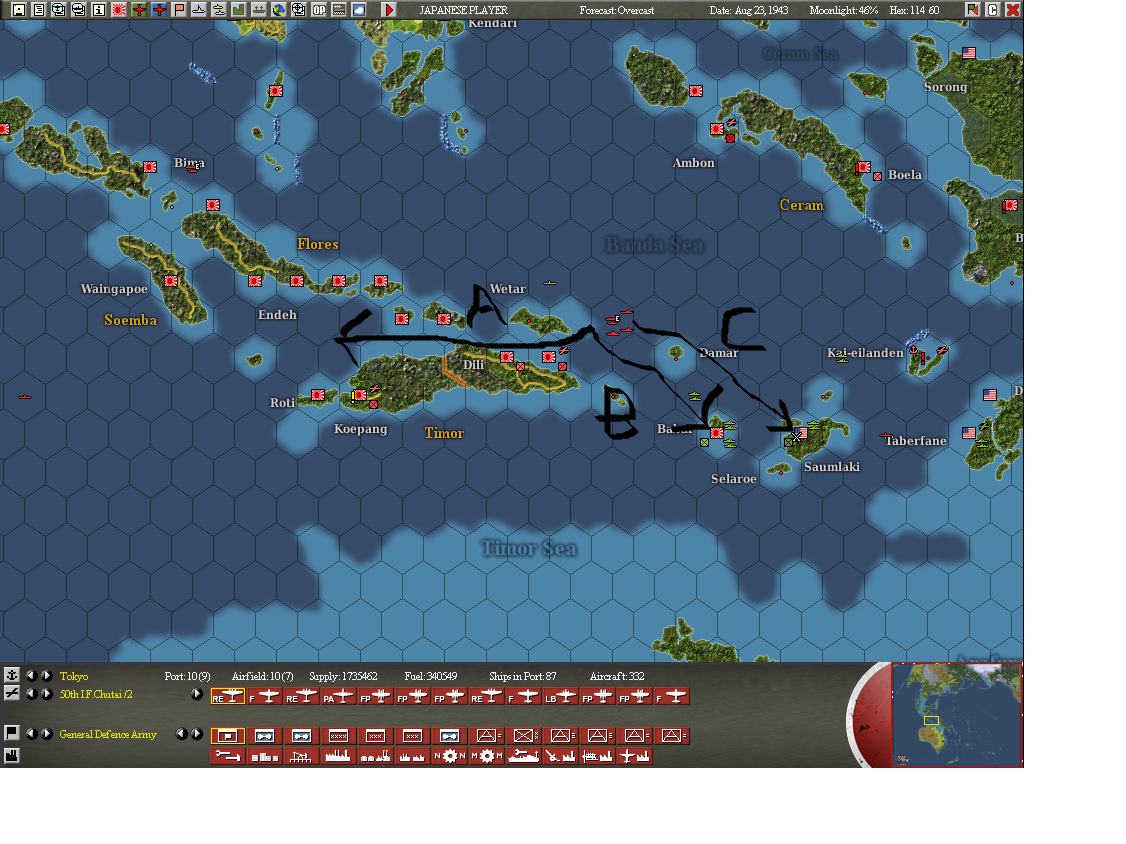Select the LB aircraft group icon
This screenshot has width=1126, height=844.
560,697
